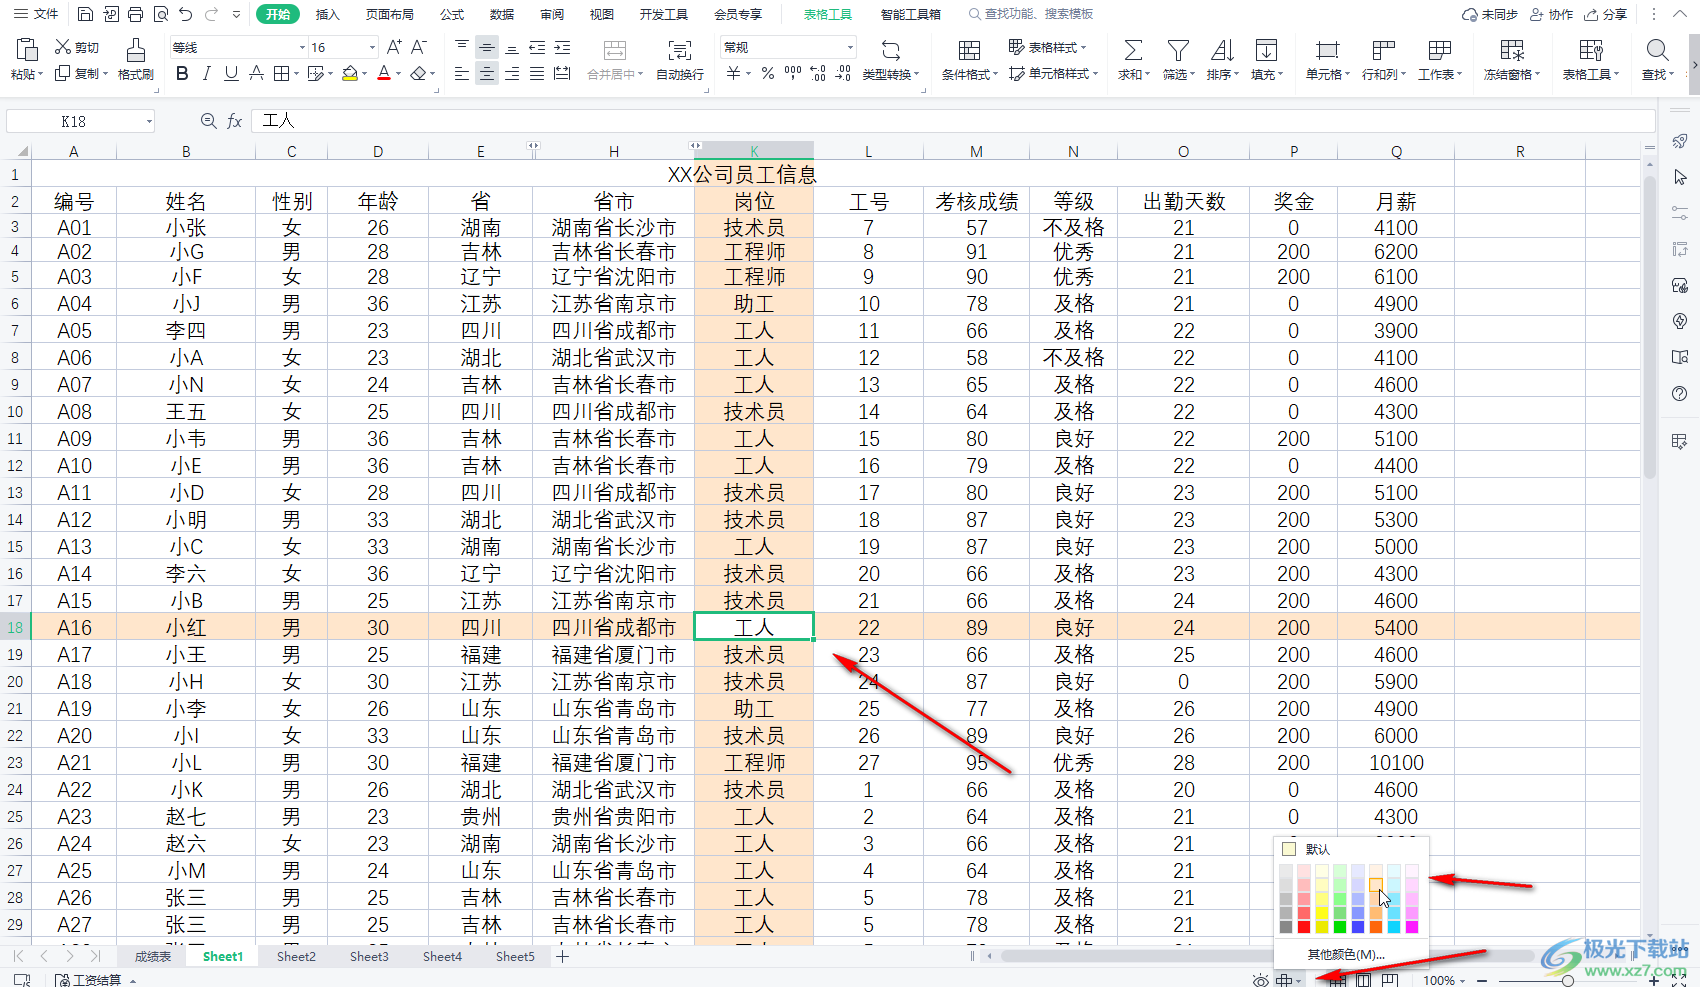Click the percent style icon
This screenshot has width=1700, height=987.
tap(768, 73)
